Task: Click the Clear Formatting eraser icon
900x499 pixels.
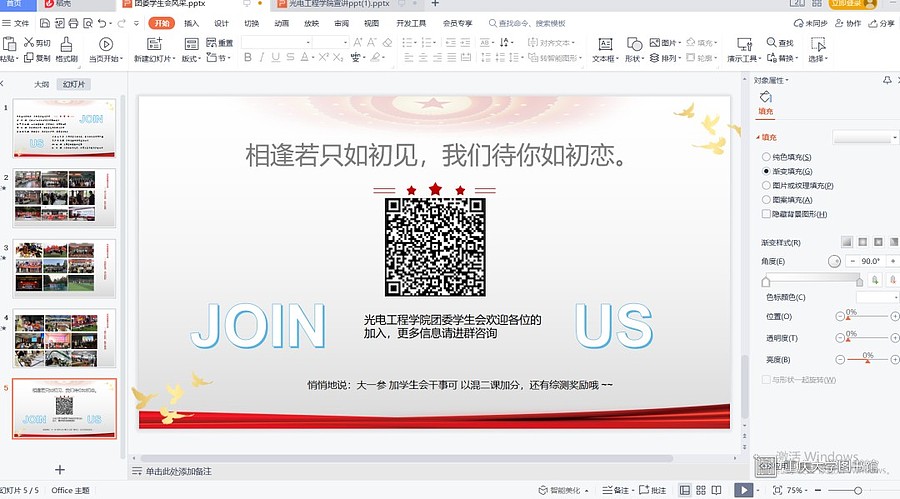Action: coord(387,42)
